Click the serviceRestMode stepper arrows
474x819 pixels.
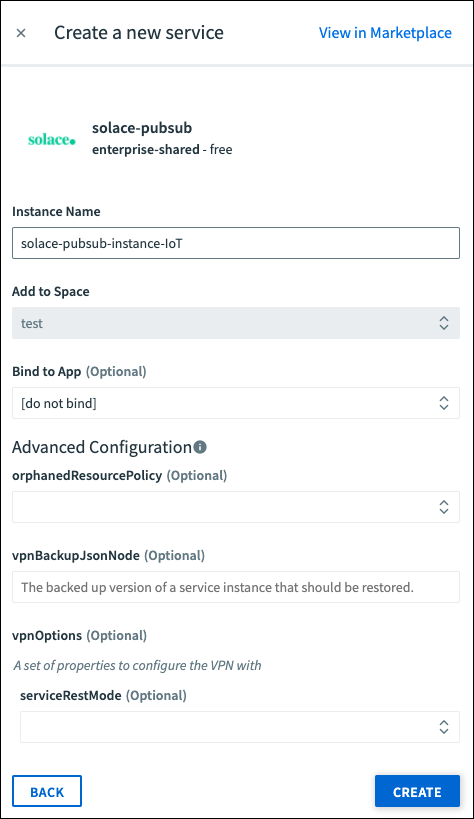(444, 727)
